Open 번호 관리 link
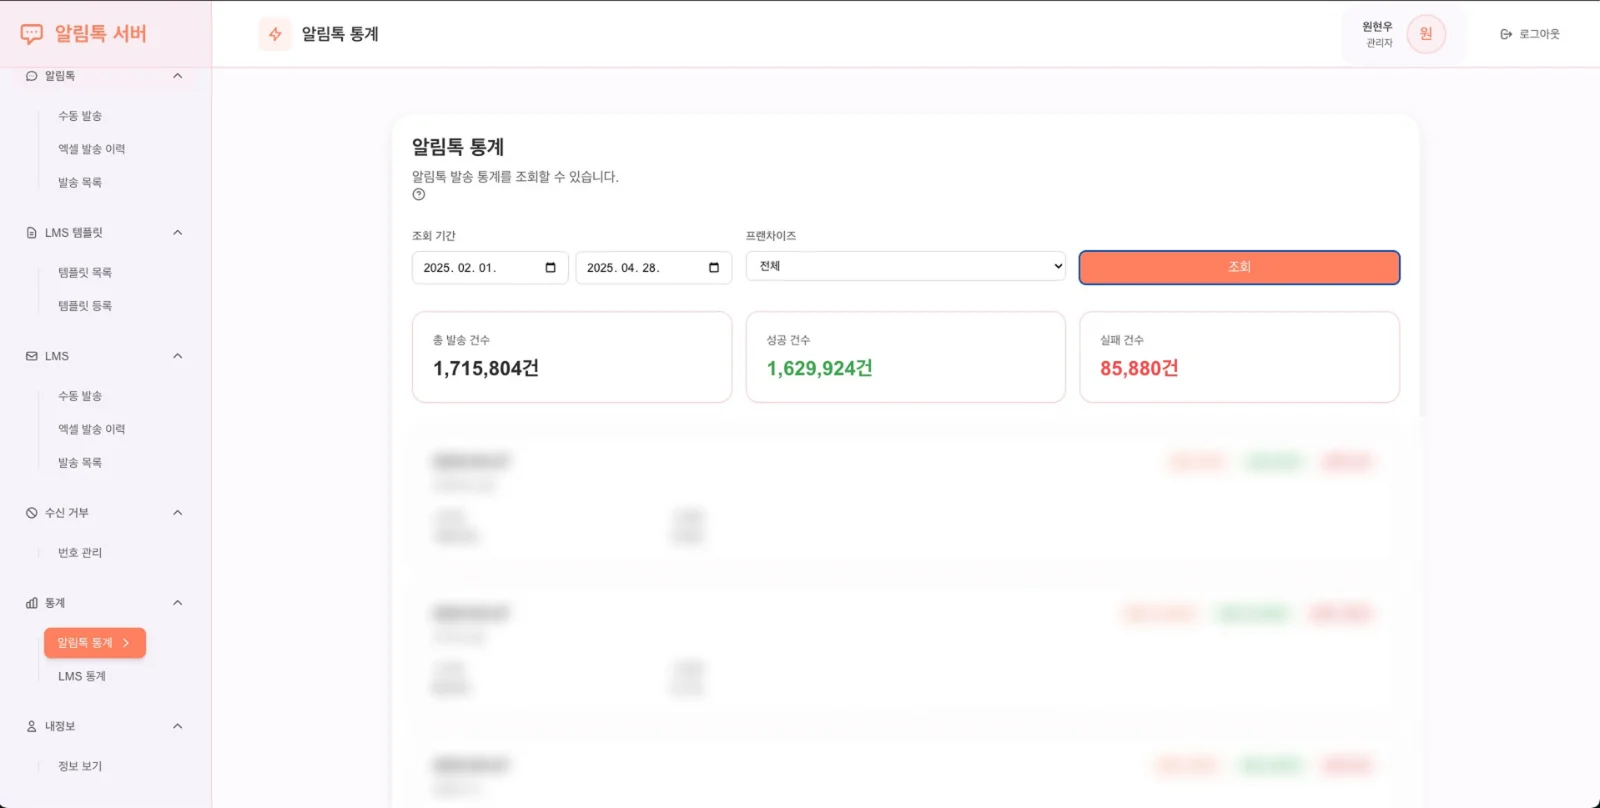The height and width of the screenshot is (808, 1600). [80, 553]
